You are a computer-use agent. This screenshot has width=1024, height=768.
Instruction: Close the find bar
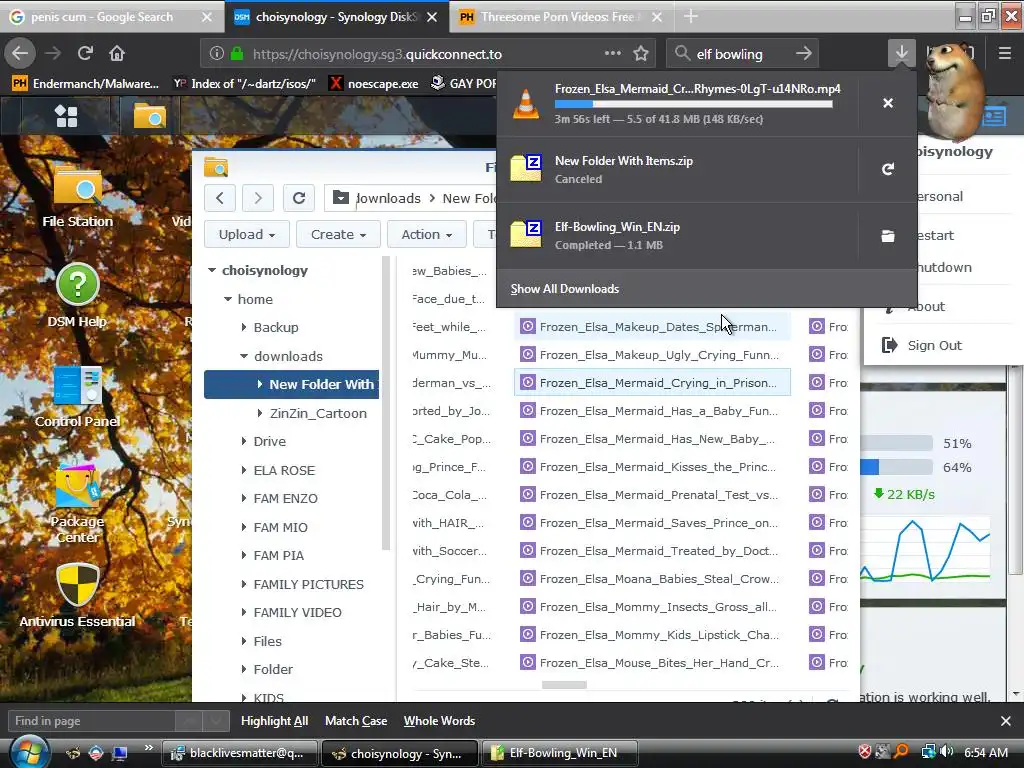1005,721
